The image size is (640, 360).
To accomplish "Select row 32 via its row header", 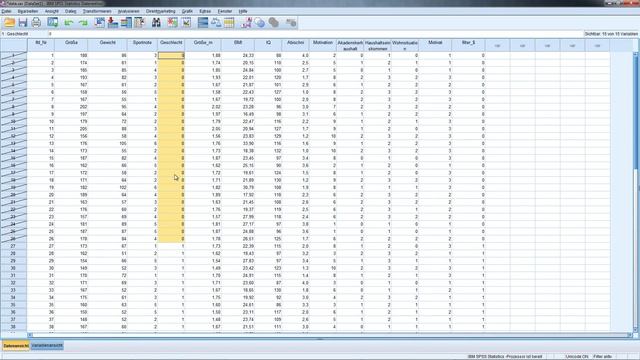I will click(13, 283).
